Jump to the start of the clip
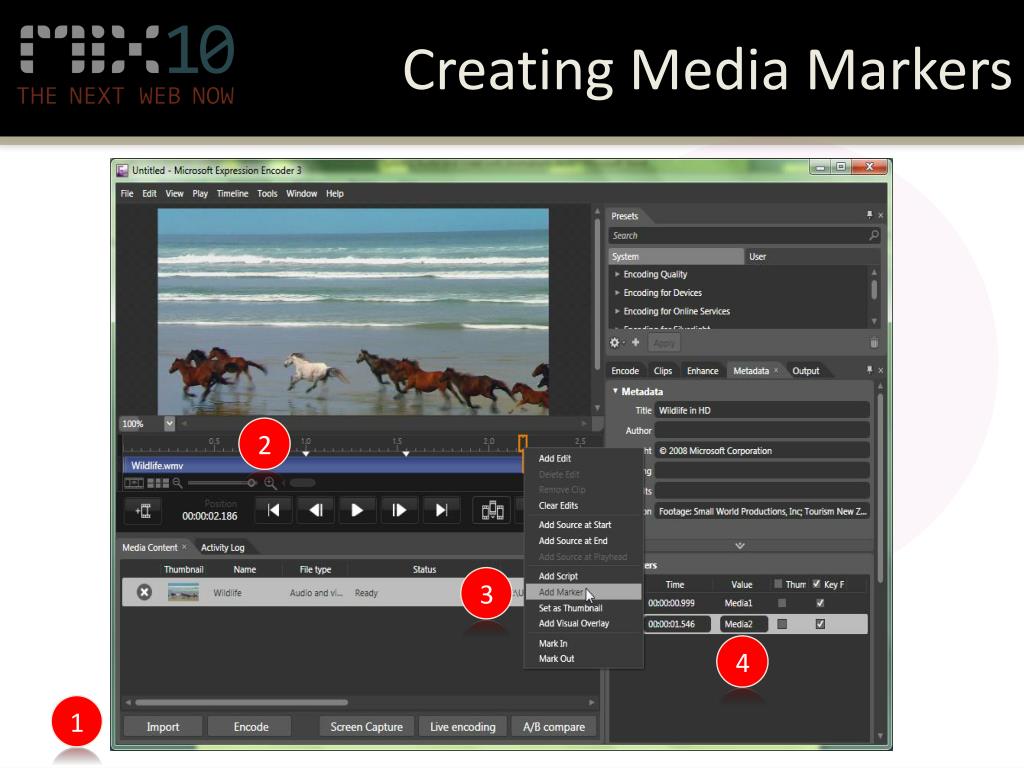 point(274,510)
